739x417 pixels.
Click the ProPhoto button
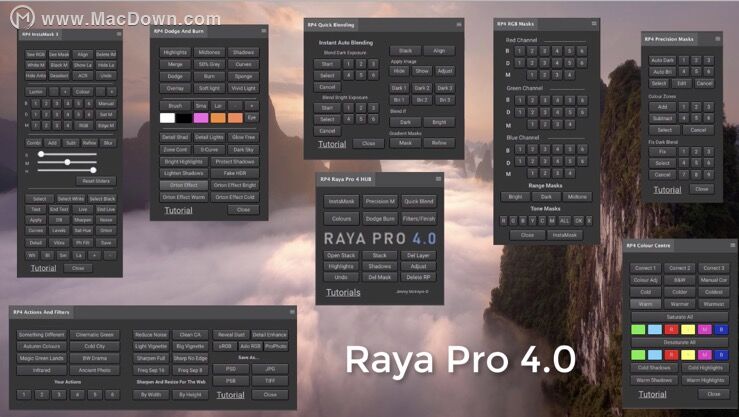point(276,346)
